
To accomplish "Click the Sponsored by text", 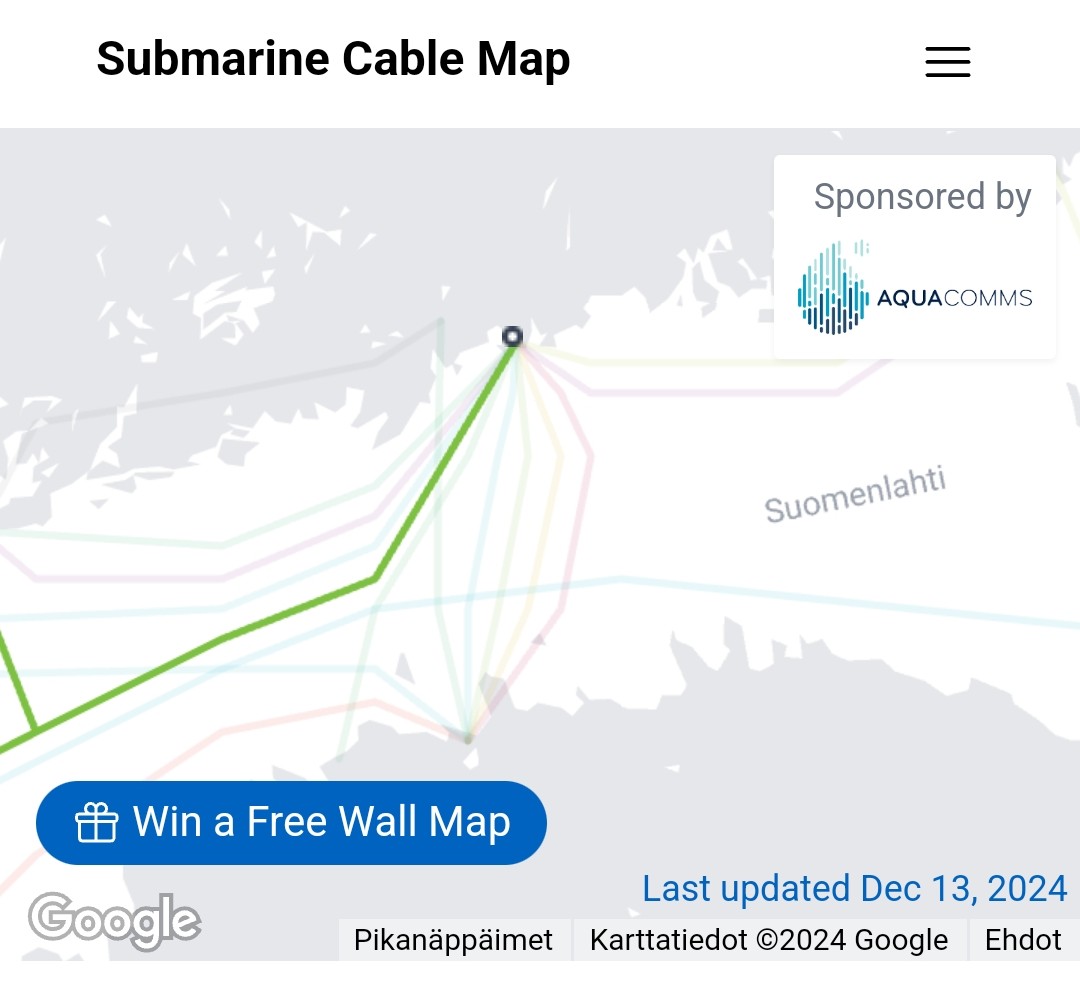I will [922, 197].
